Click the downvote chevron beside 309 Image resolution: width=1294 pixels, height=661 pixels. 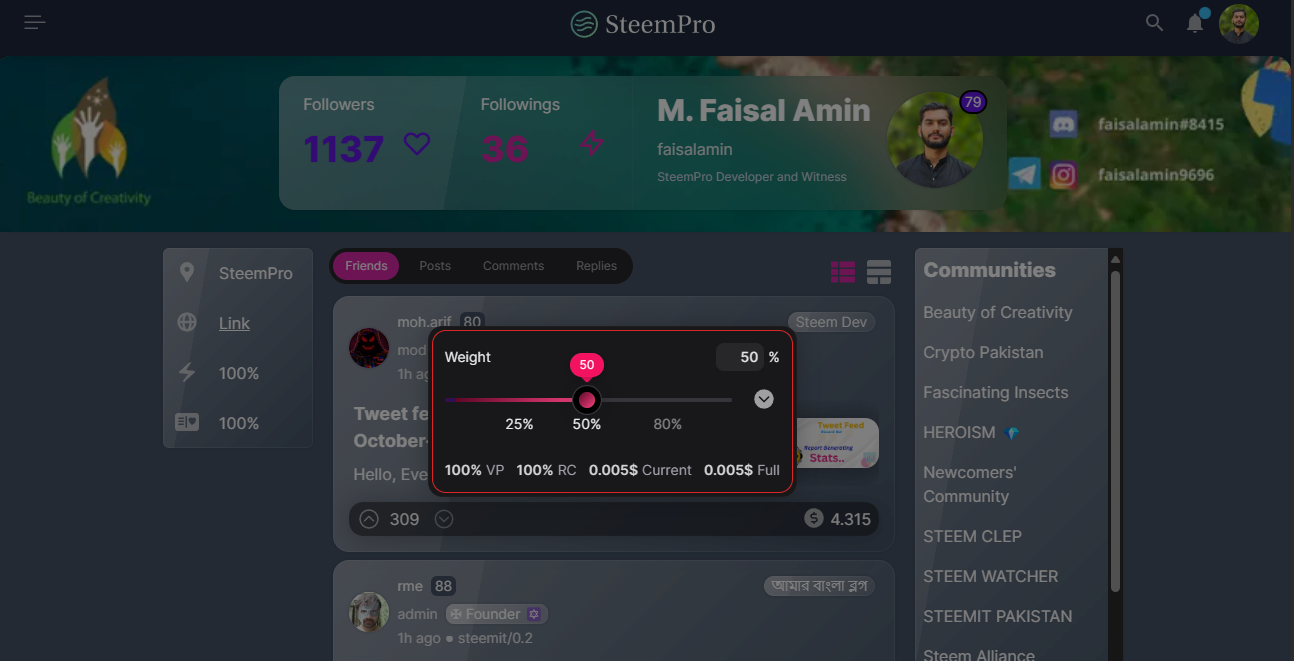pos(444,519)
